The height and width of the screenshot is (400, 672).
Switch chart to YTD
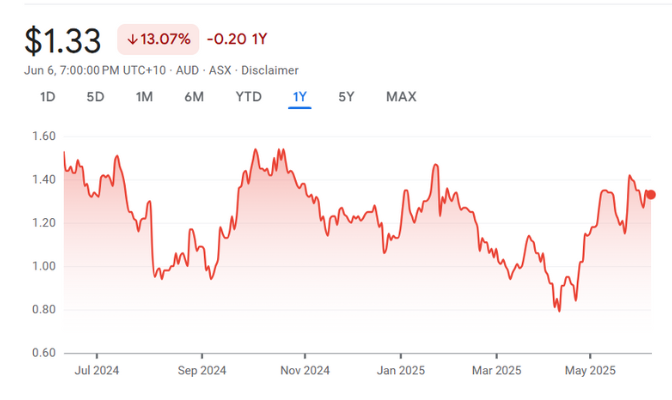pos(248,97)
